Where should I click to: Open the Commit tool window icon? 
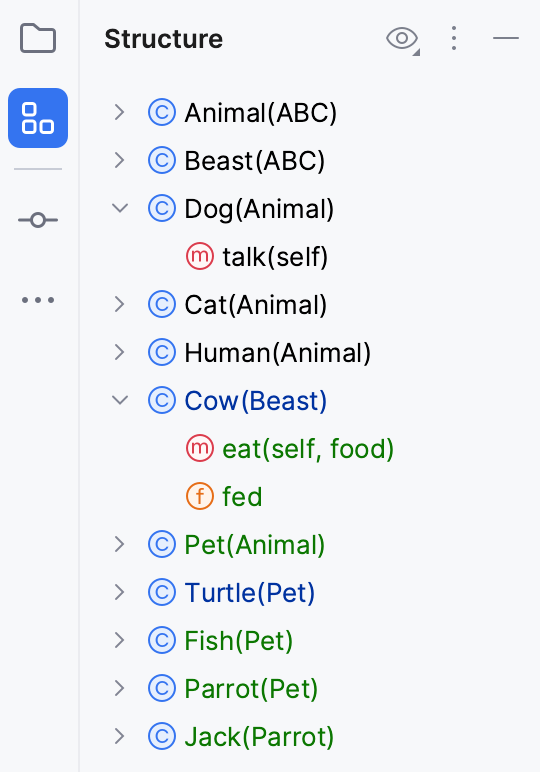[38, 220]
